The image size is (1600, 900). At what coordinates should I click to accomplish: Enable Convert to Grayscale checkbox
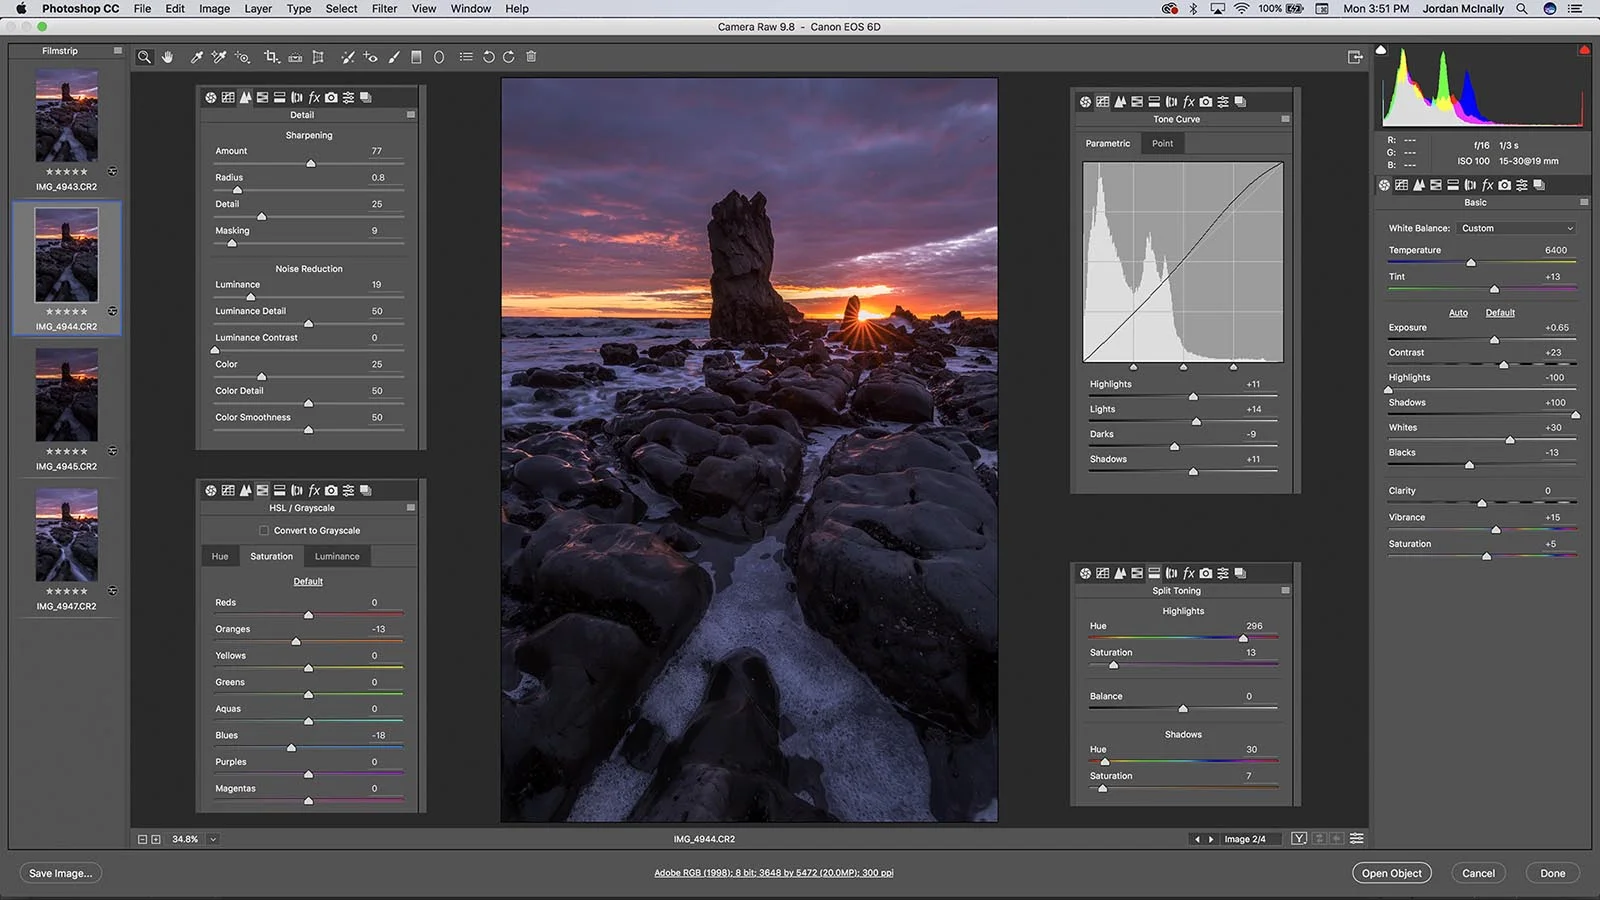click(264, 531)
